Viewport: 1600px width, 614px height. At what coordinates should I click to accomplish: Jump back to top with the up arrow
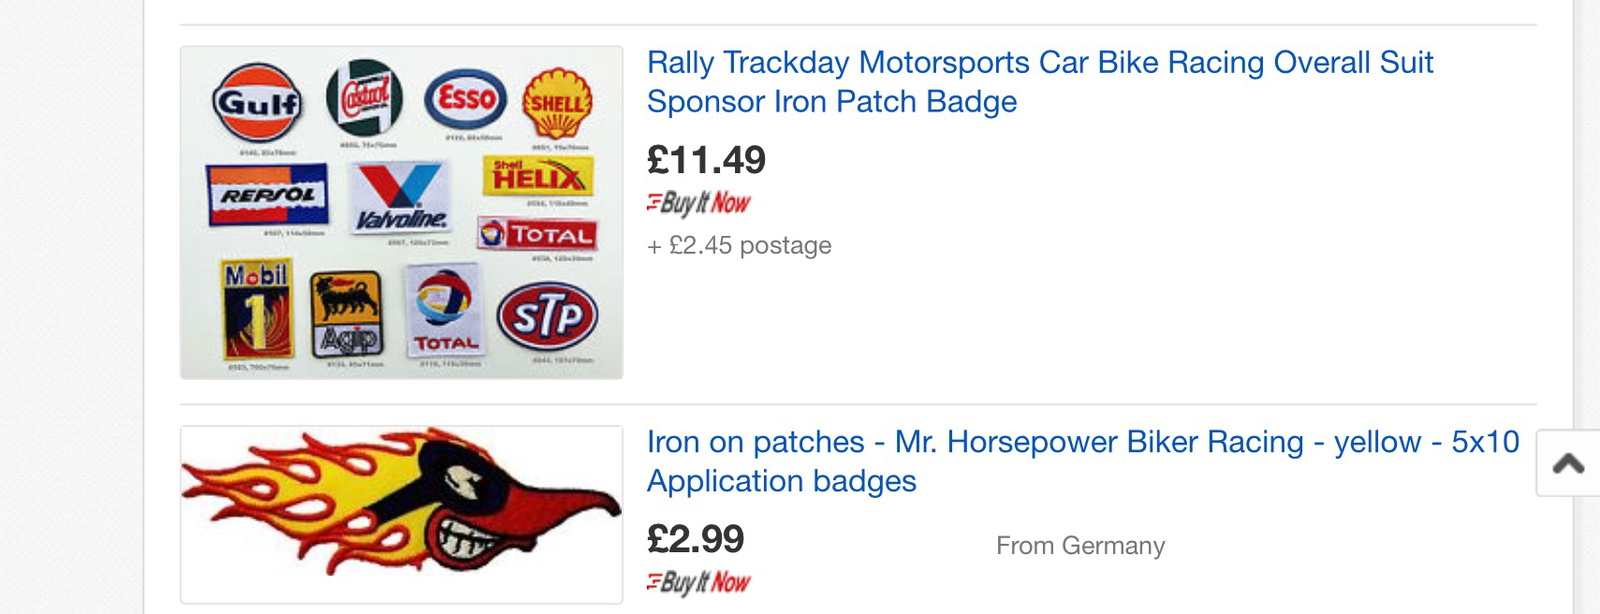click(1568, 463)
